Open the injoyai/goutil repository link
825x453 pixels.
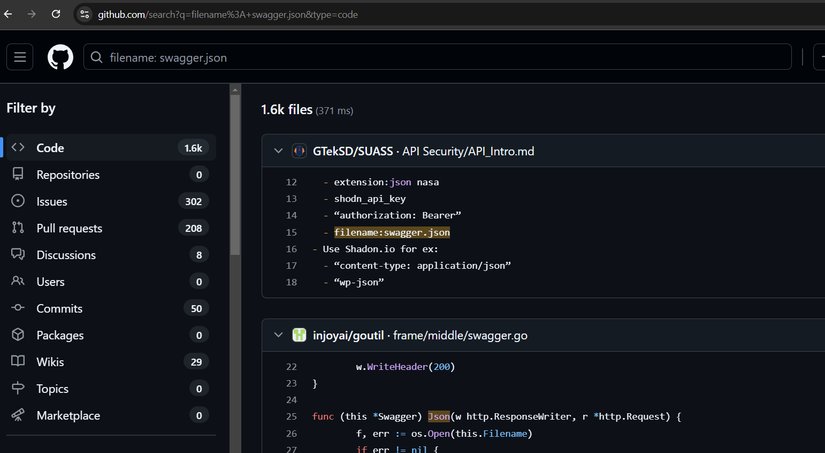[x=348, y=335]
